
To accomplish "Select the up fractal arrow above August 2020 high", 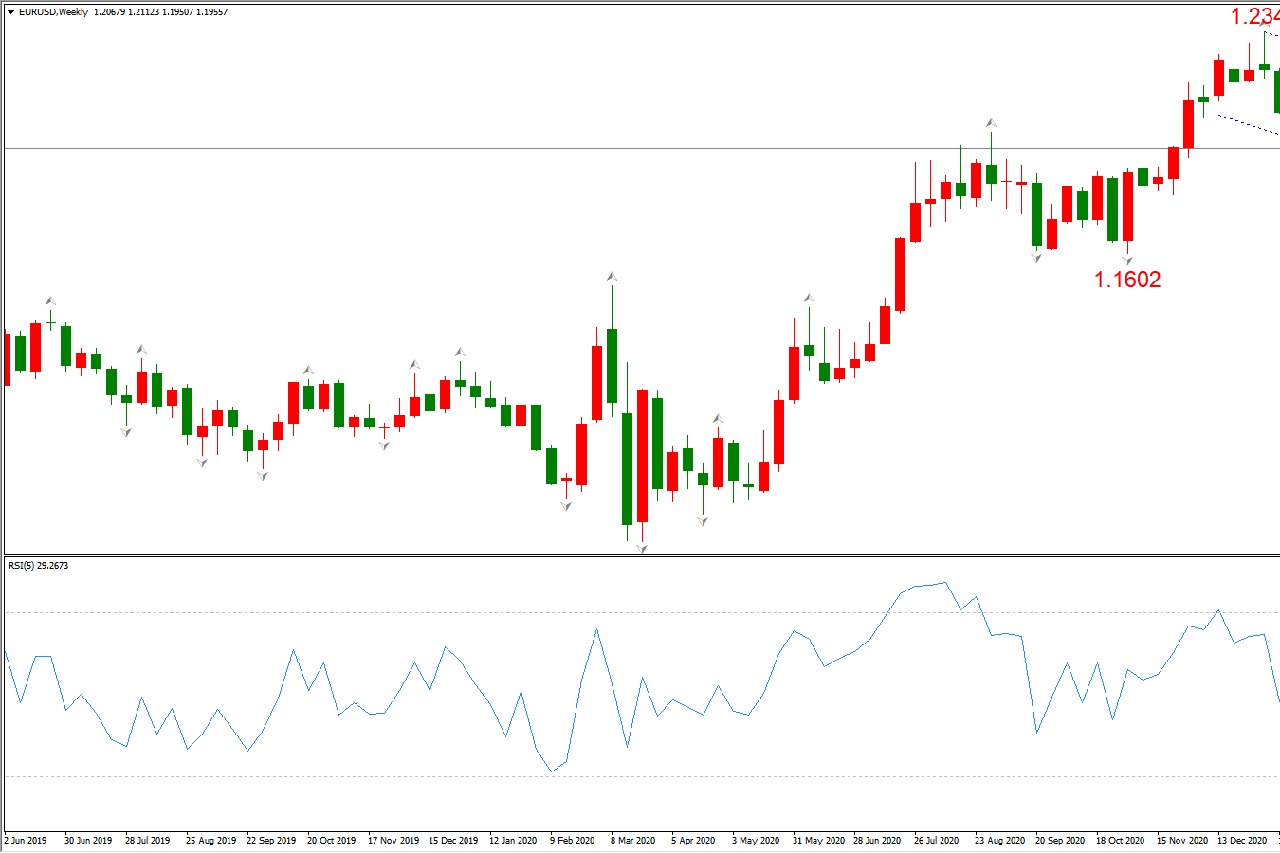I will [x=991, y=122].
